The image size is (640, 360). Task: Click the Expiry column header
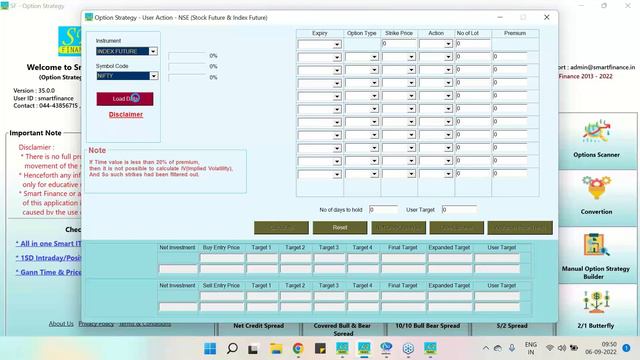(x=320, y=33)
